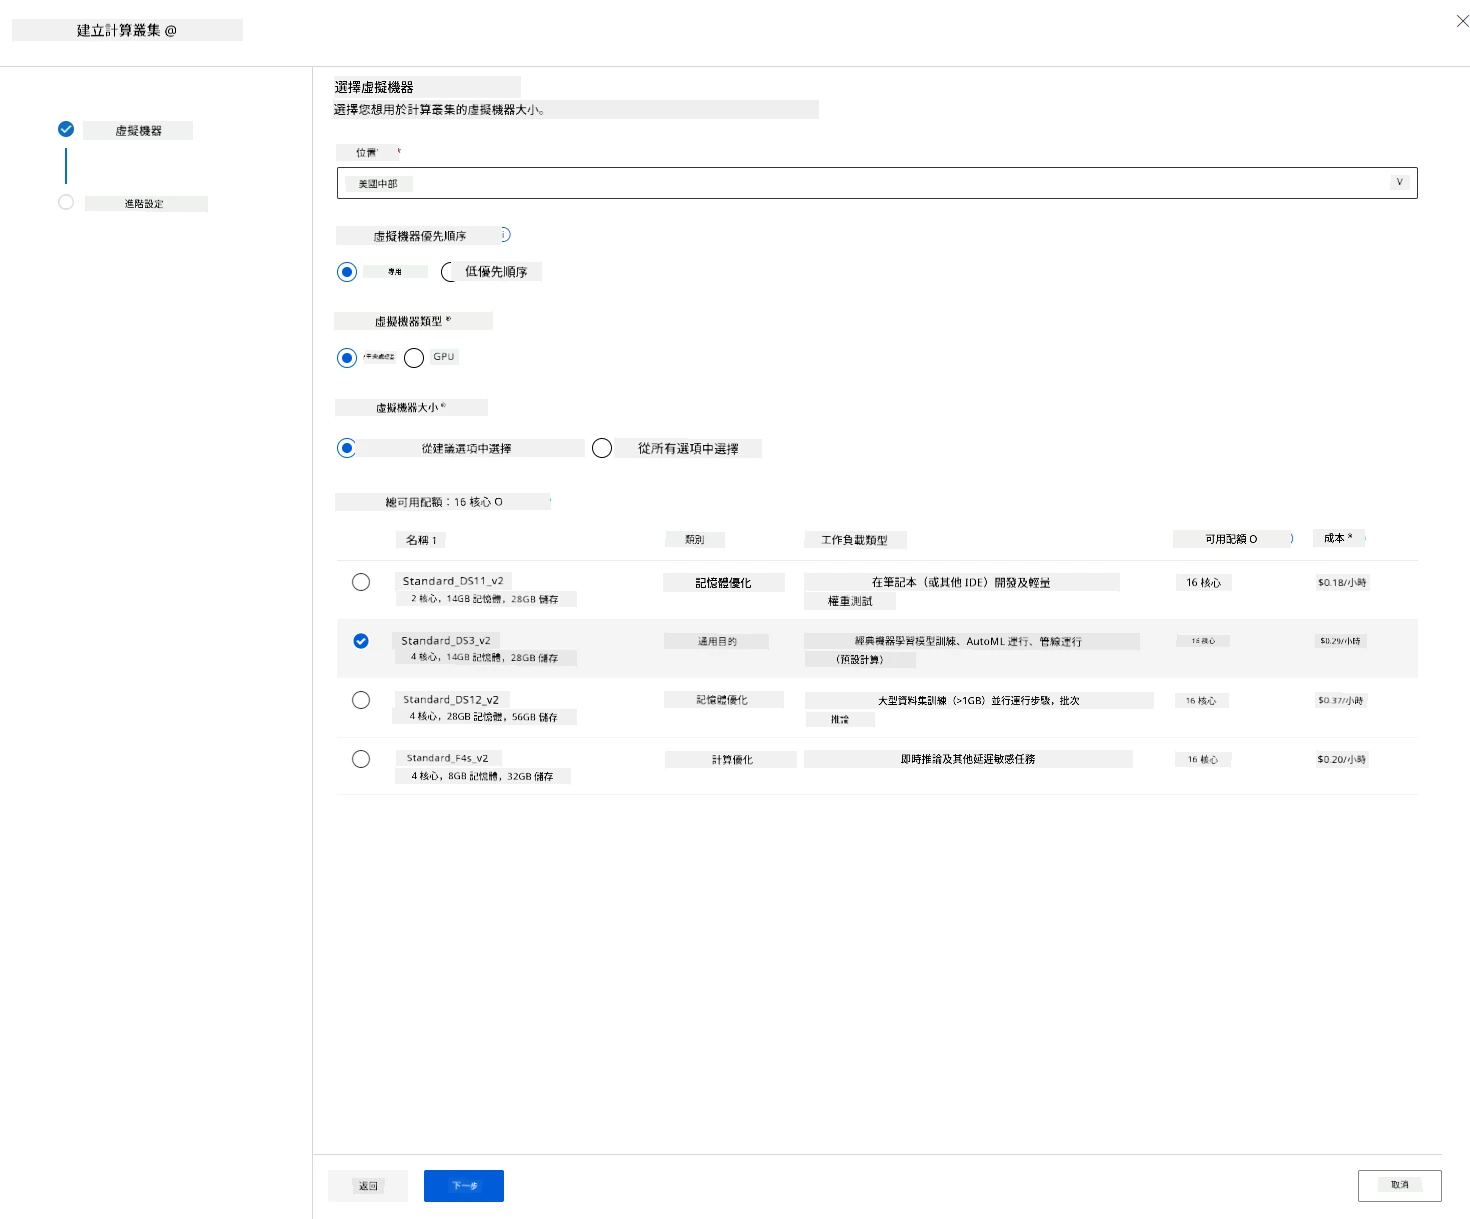
Task: Go to the 虛擬機器 wizard step
Action: click(x=138, y=131)
